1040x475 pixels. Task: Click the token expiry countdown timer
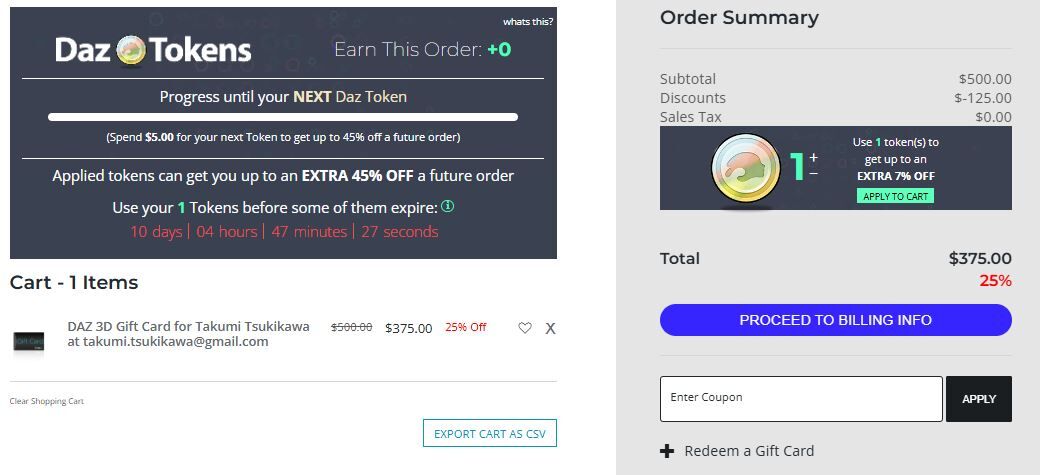tap(284, 232)
